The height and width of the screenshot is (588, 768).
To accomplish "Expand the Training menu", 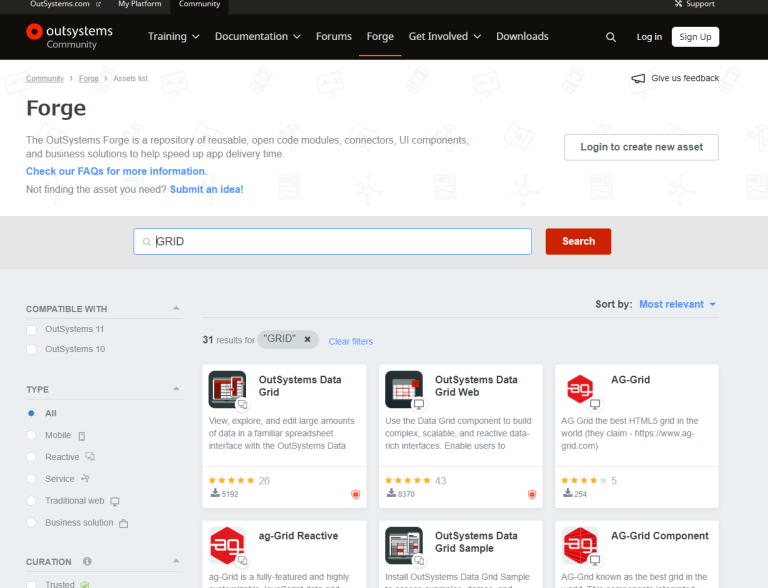I will pos(173,37).
